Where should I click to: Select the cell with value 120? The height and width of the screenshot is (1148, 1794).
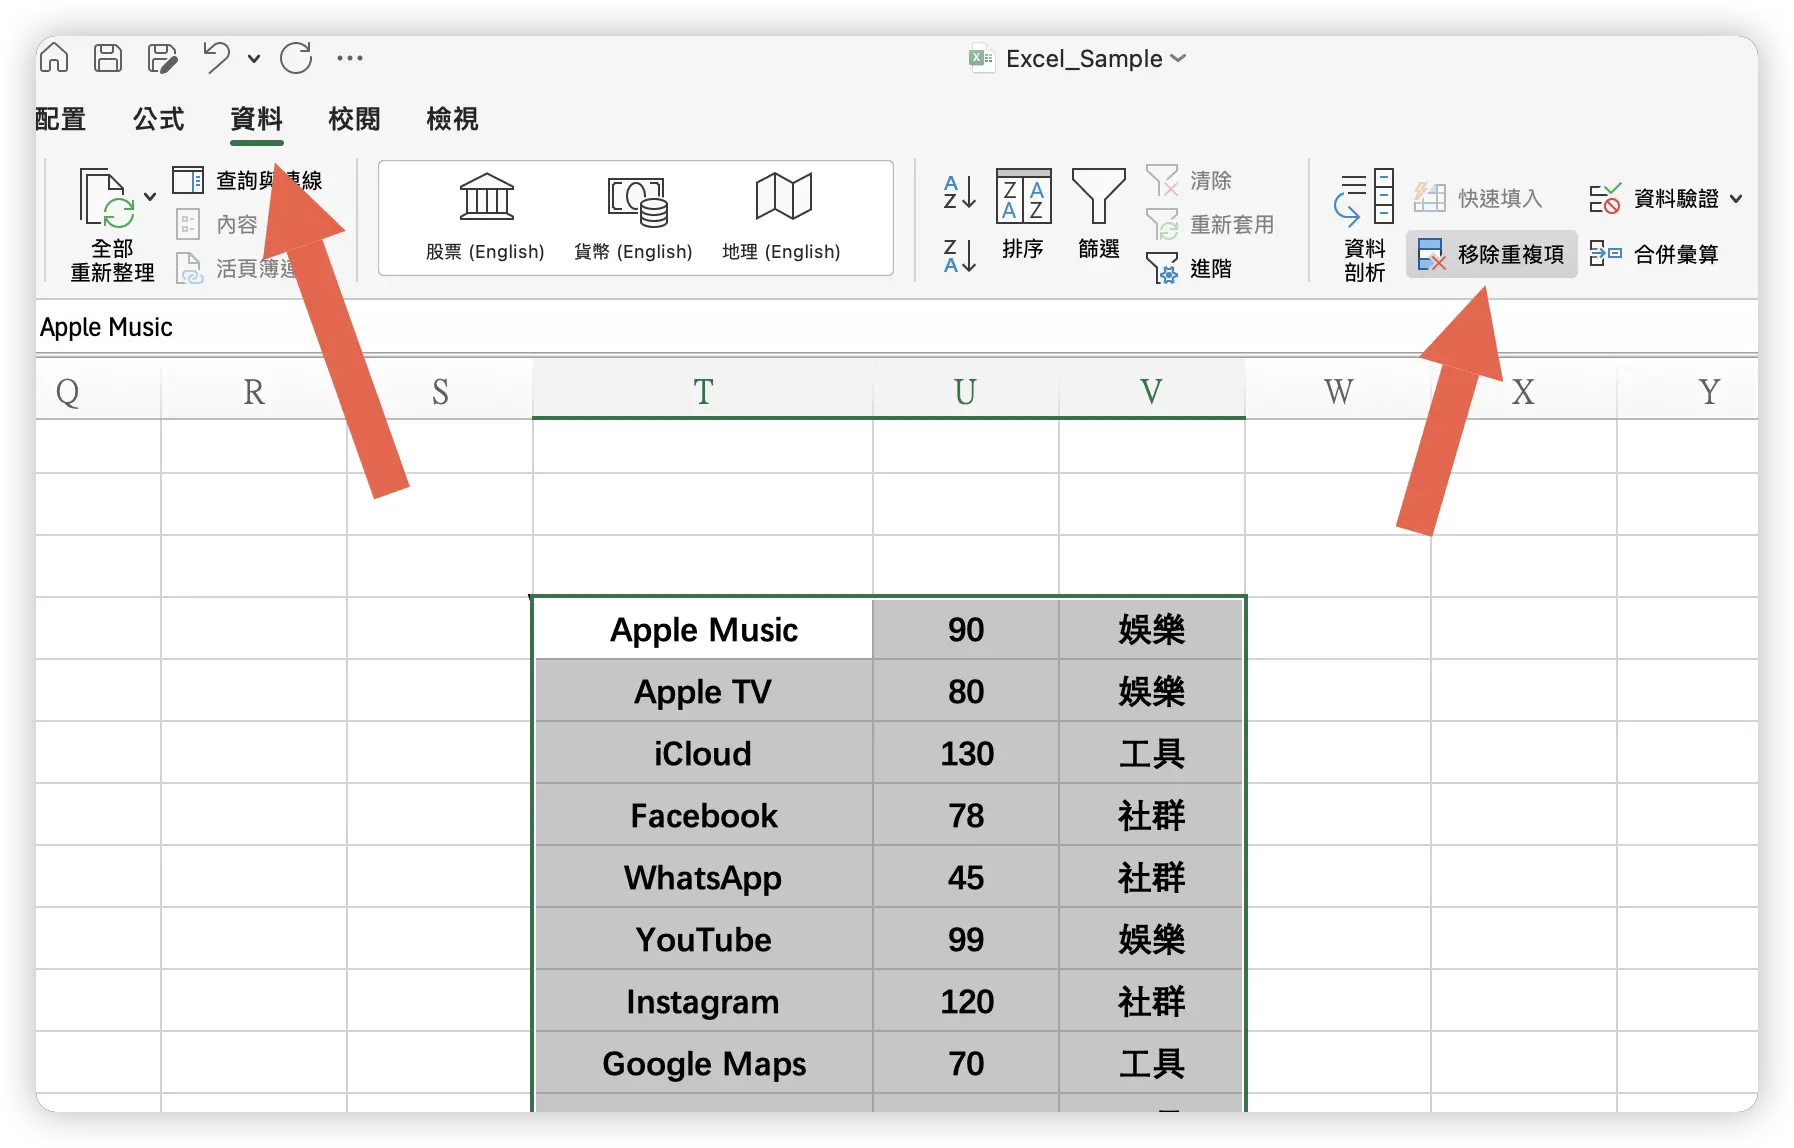pos(966,1001)
